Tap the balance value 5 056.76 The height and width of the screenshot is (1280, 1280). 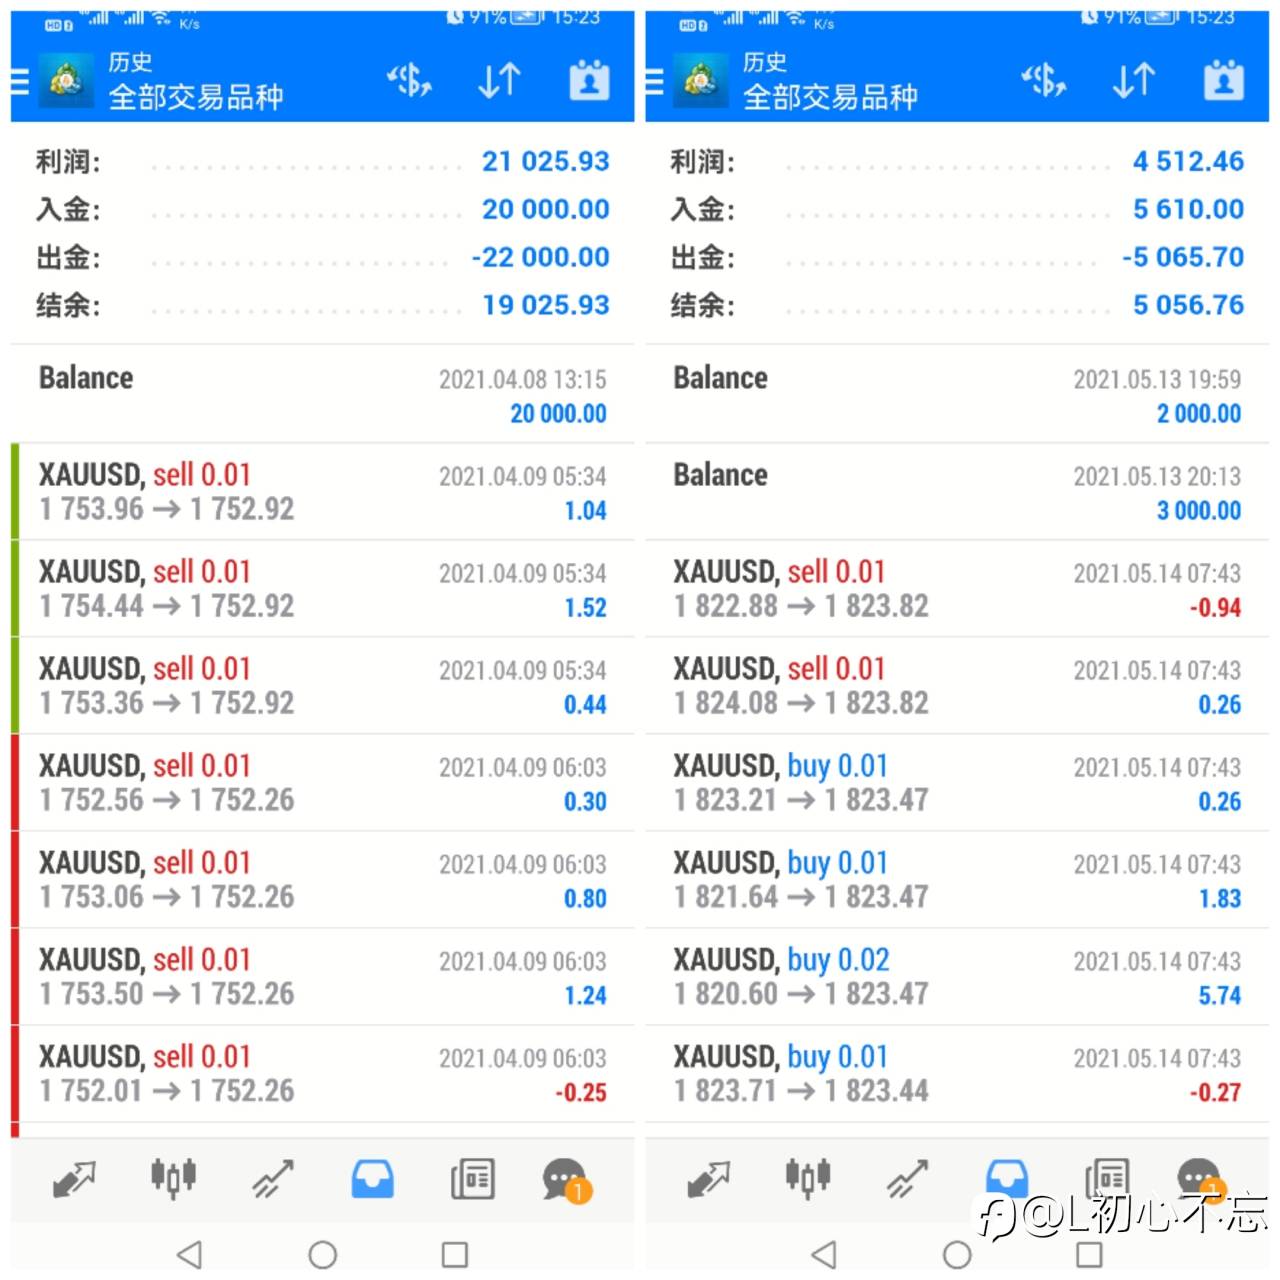point(1188,305)
